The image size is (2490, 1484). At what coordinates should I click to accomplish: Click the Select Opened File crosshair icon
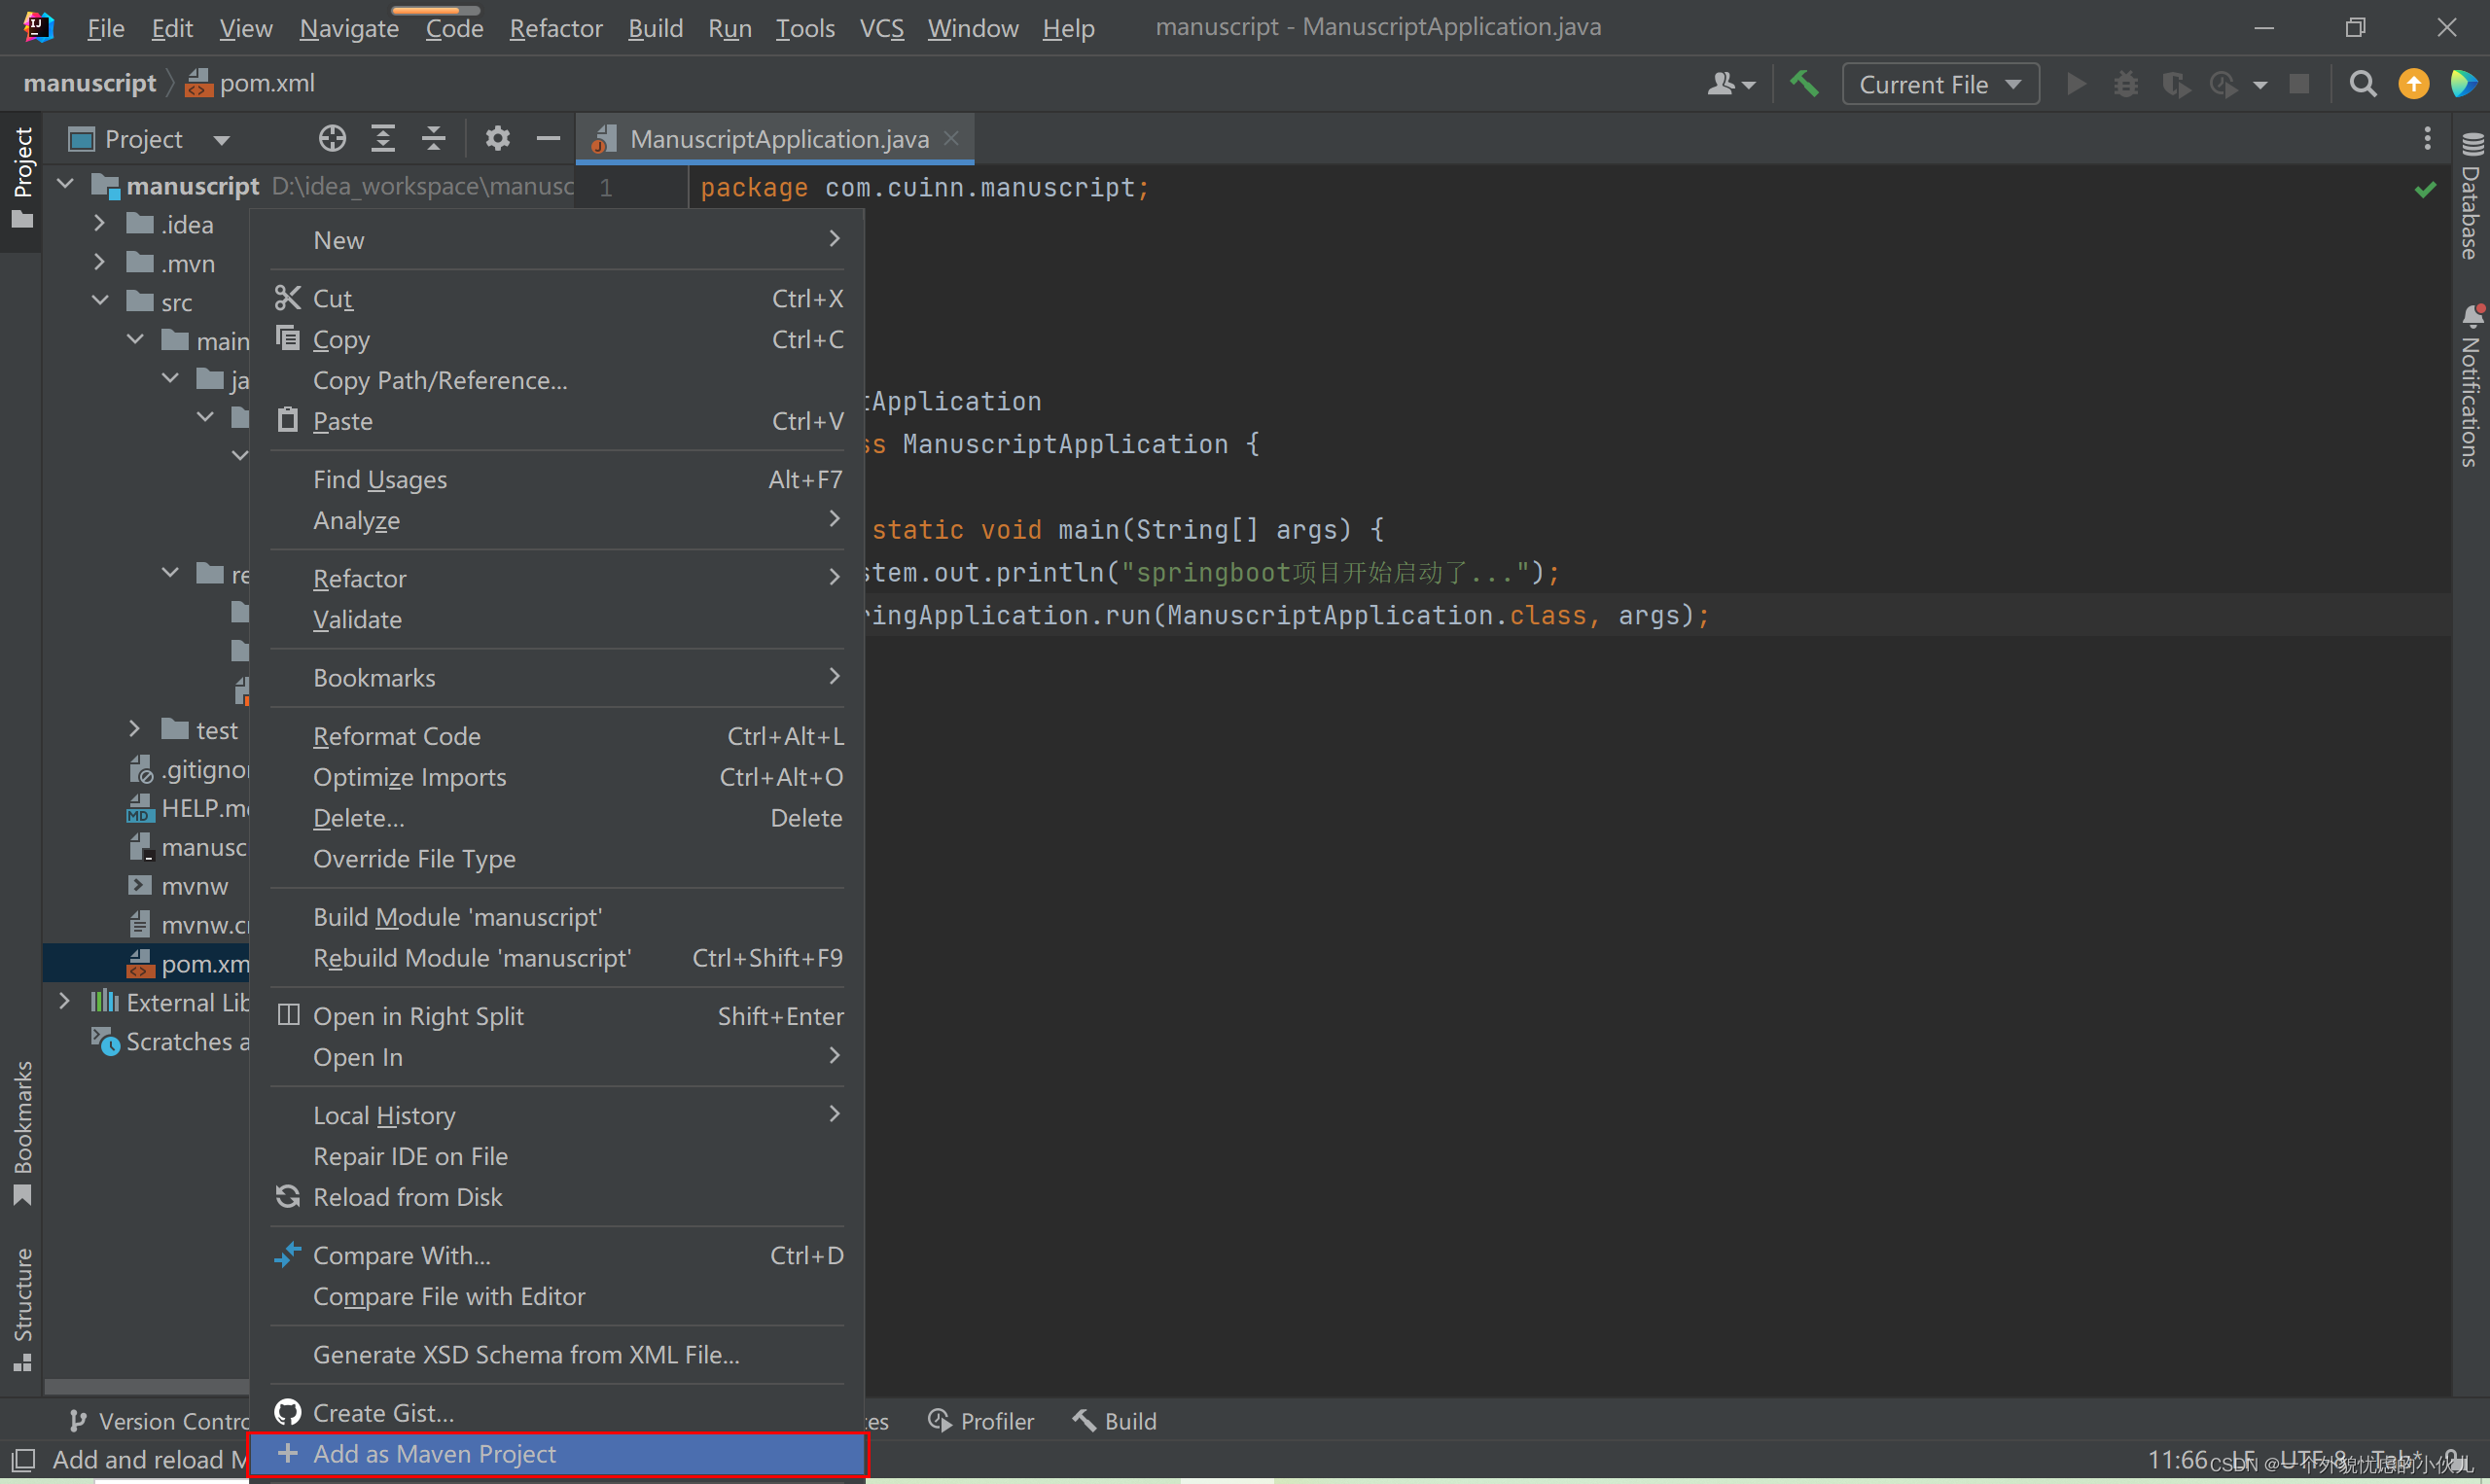[332, 139]
